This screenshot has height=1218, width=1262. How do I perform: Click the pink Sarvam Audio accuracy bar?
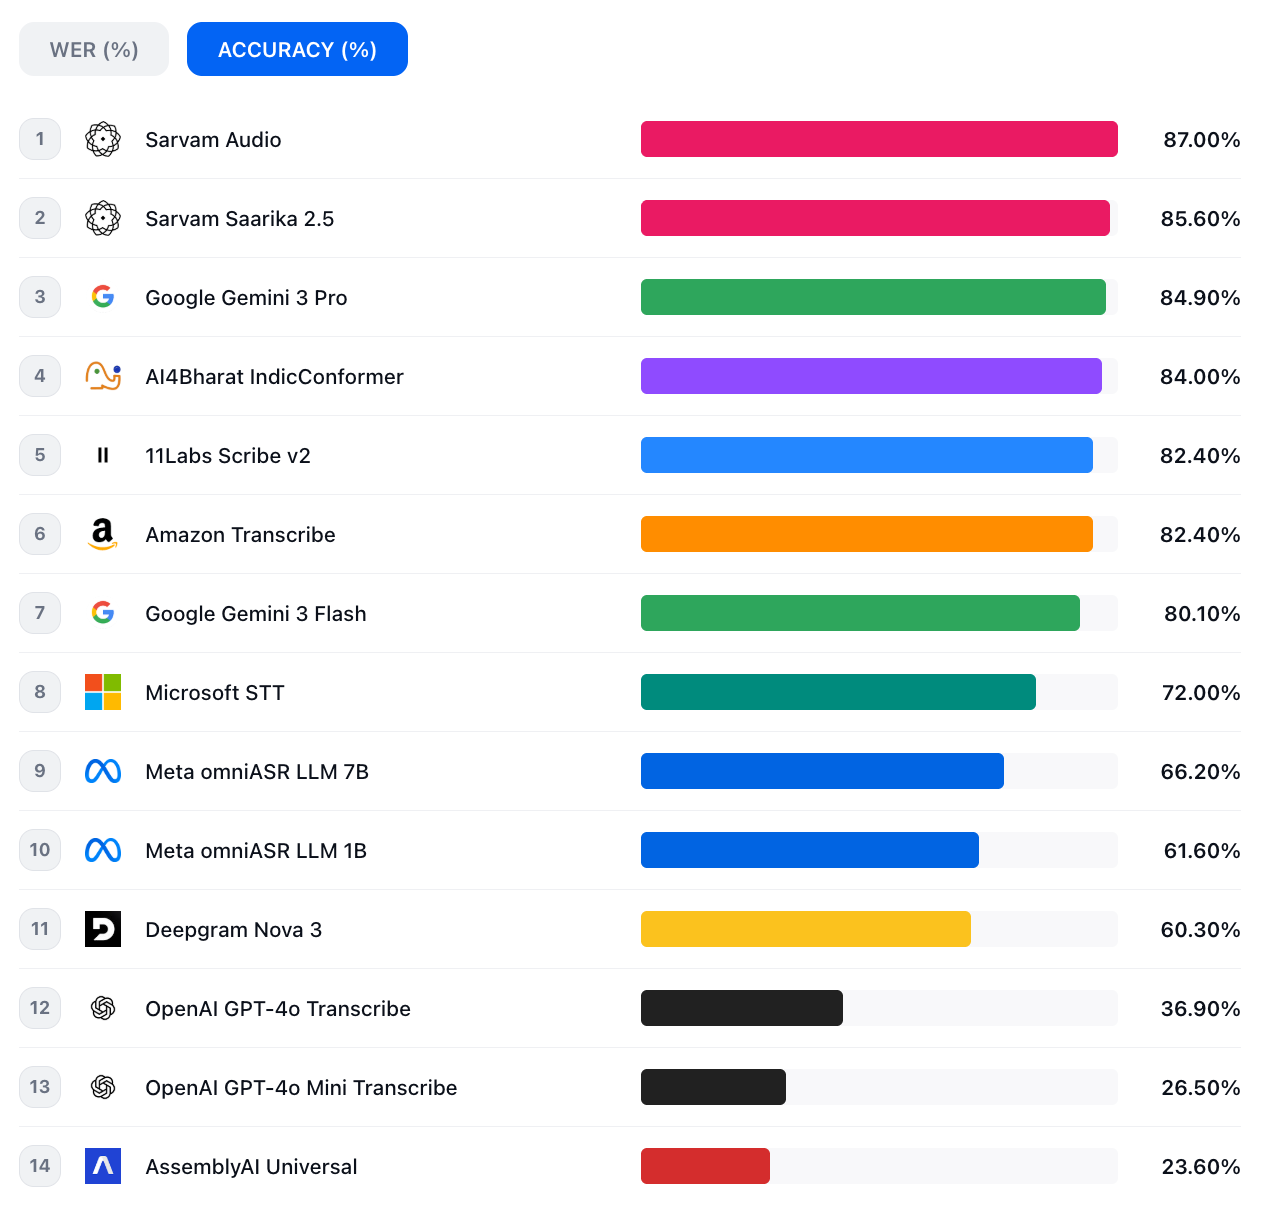click(x=878, y=139)
